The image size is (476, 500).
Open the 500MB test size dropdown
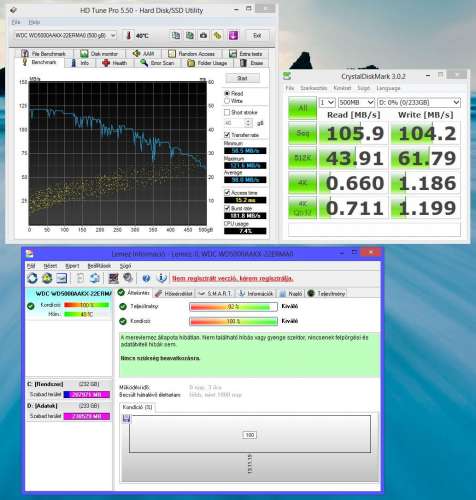coord(356,102)
